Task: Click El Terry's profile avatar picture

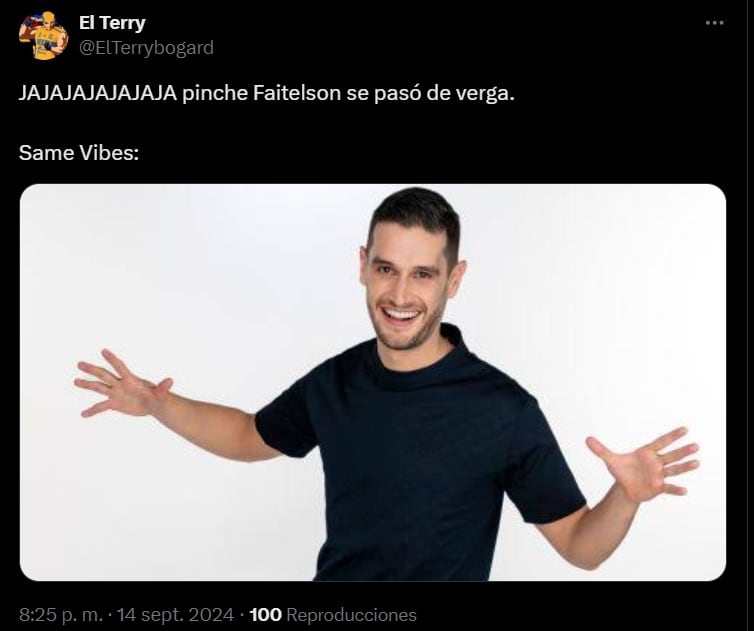Action: coord(43,36)
